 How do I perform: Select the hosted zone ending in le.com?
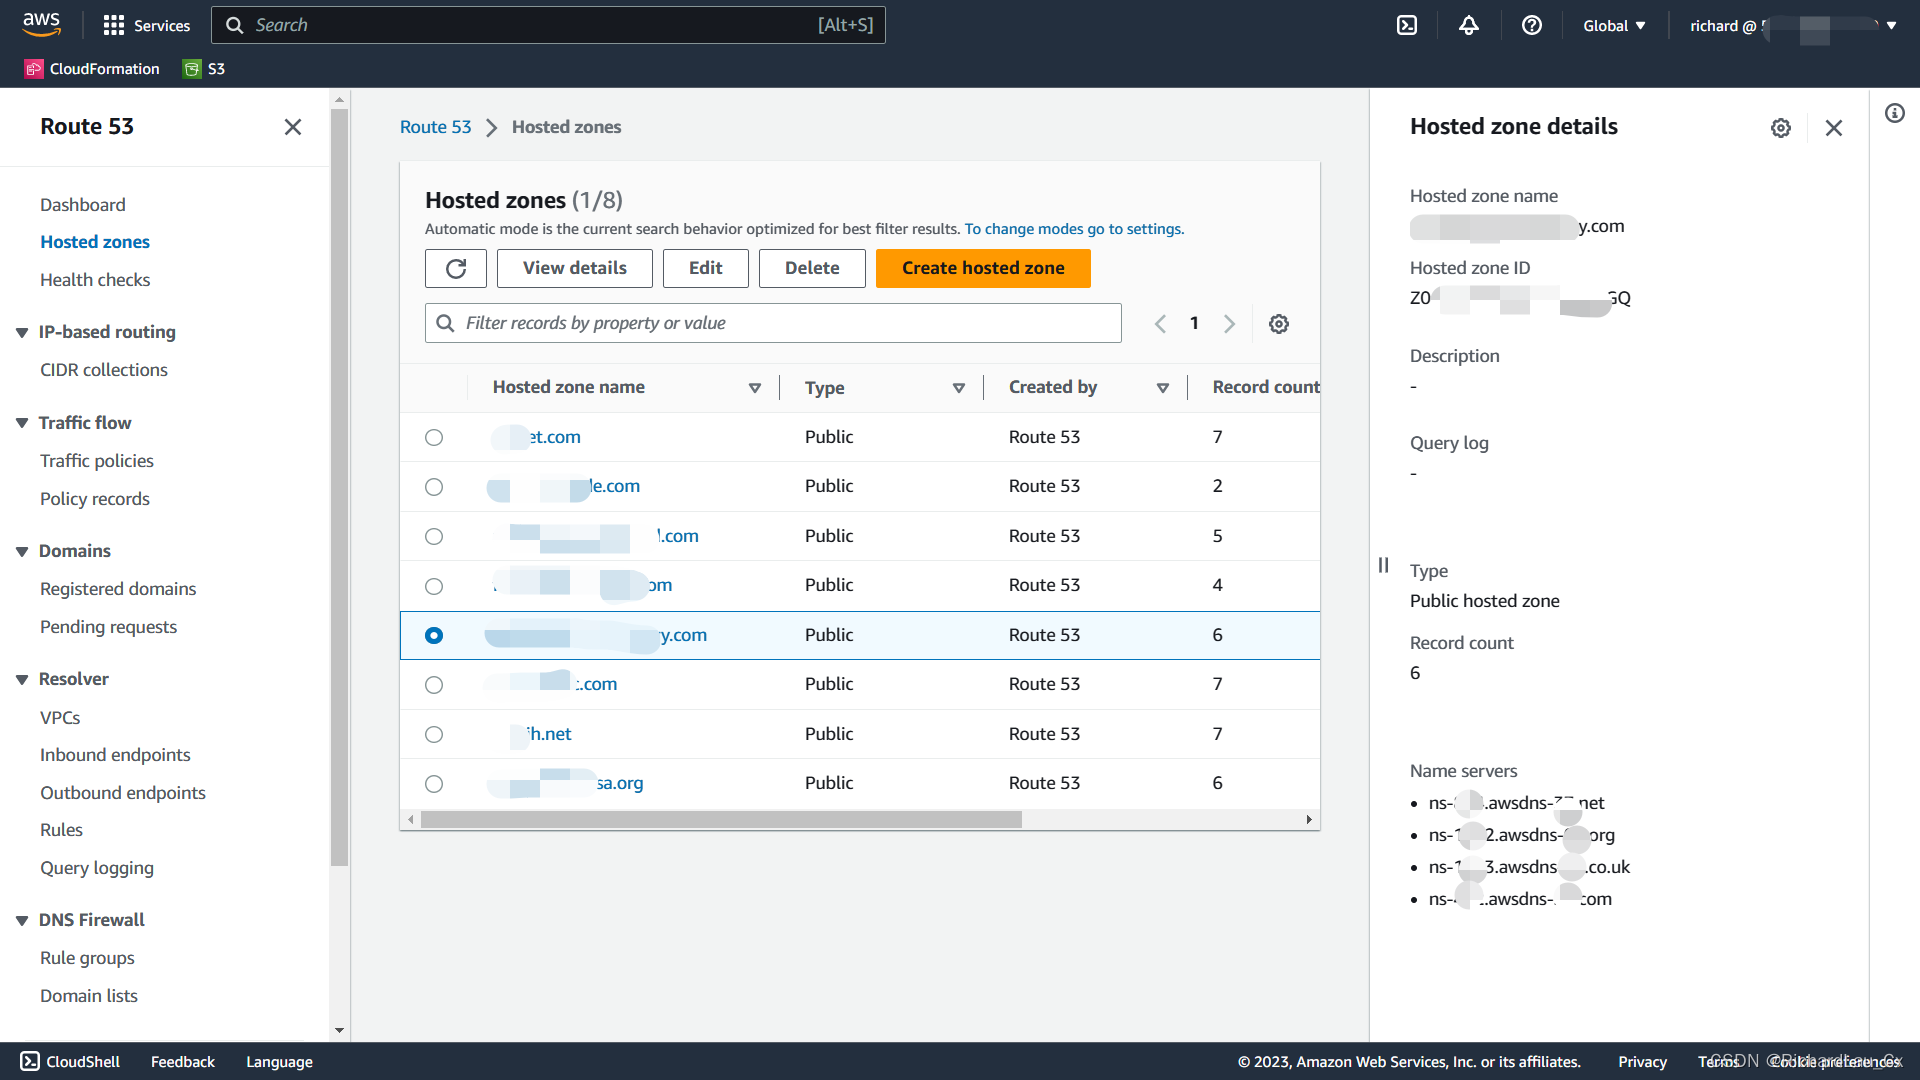click(434, 487)
